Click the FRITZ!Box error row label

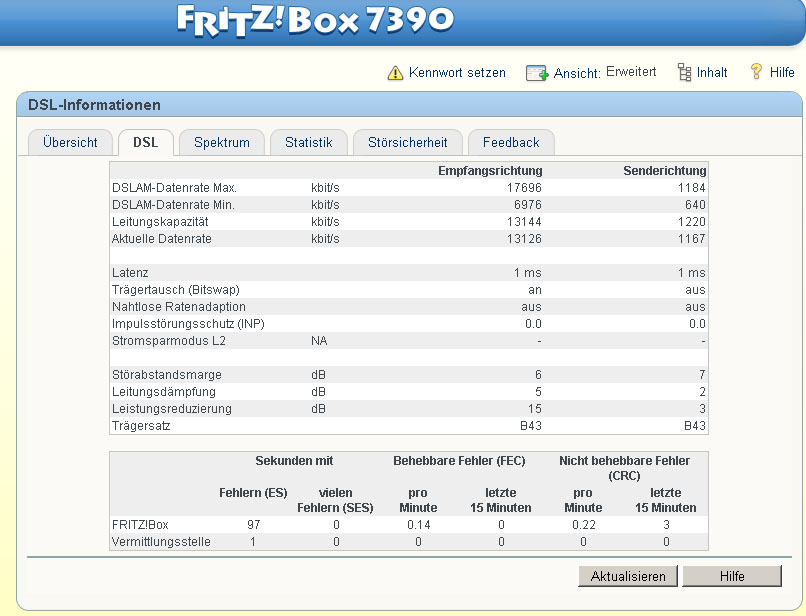tap(140, 524)
